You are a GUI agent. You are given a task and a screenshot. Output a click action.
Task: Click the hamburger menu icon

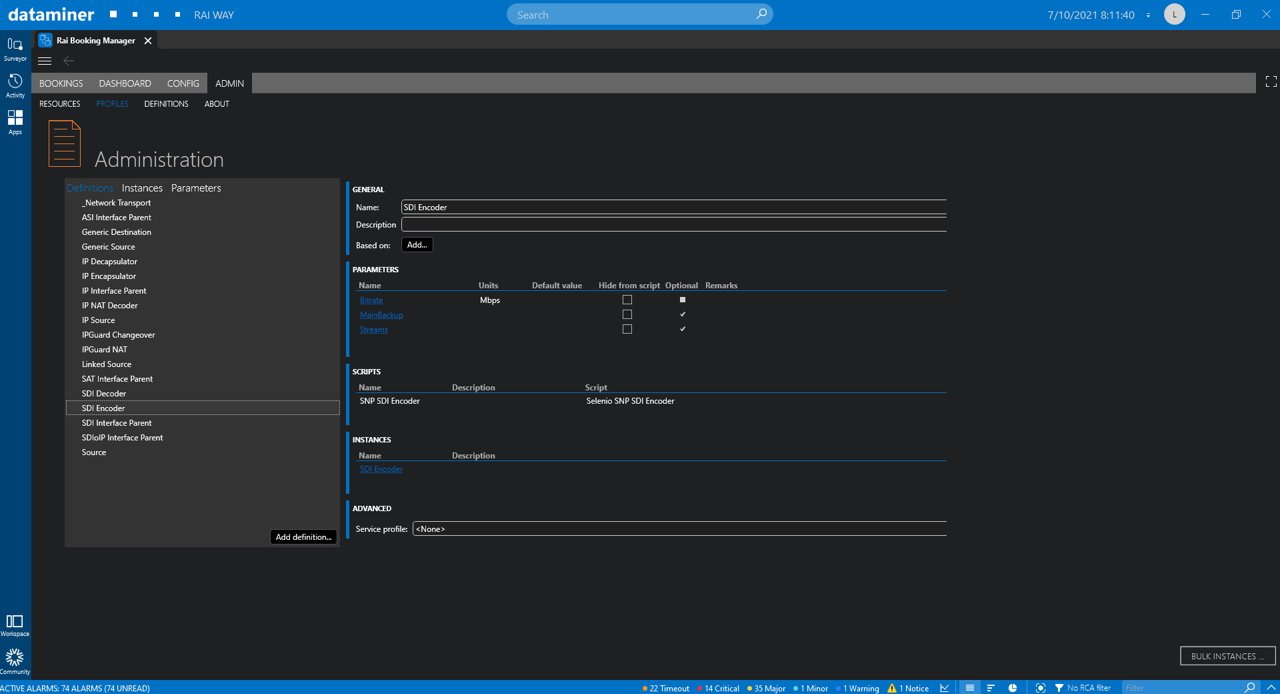click(x=45, y=61)
